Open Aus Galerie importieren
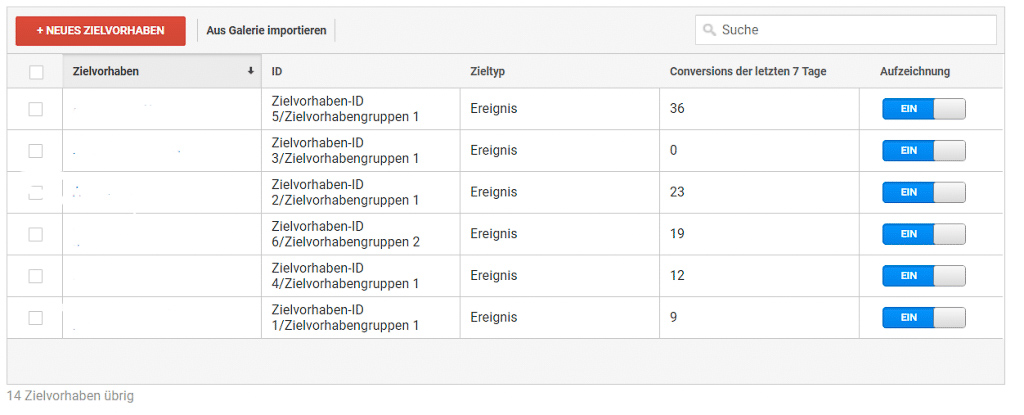1024x415 pixels. [x=266, y=31]
